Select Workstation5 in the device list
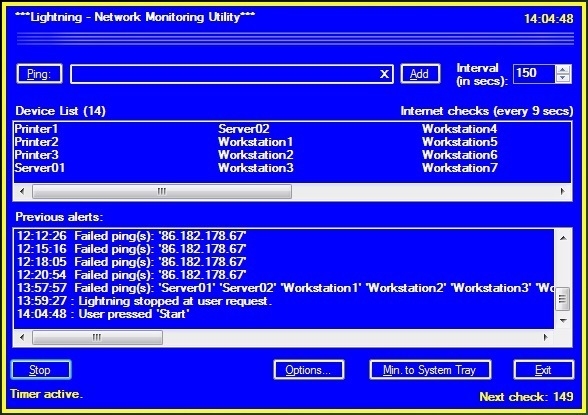The width and height of the screenshot is (588, 415). click(459, 142)
